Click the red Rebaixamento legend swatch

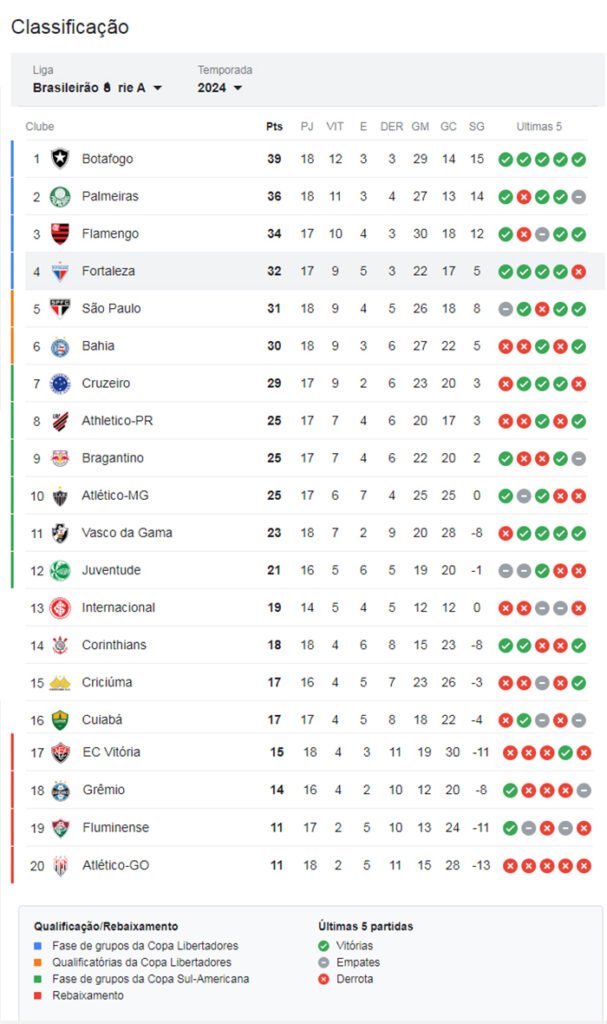click(x=39, y=996)
